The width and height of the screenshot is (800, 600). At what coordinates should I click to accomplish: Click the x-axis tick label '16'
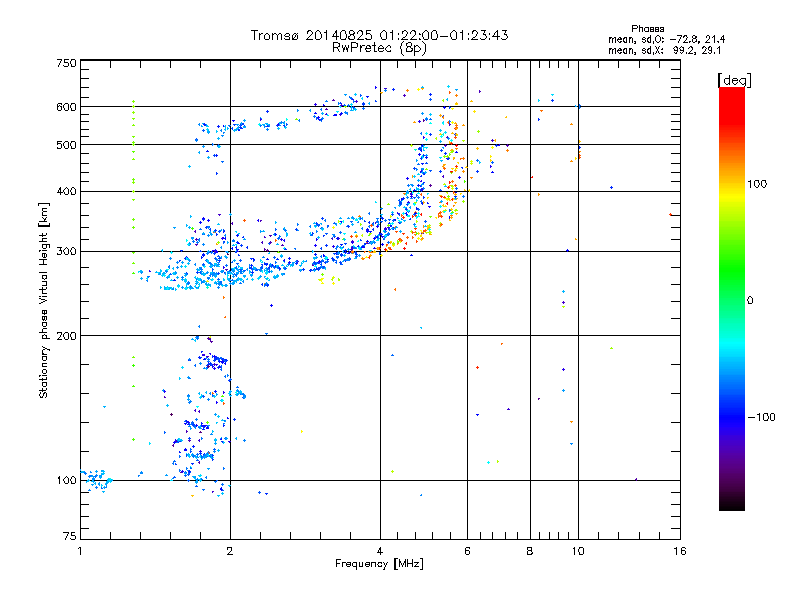tap(680, 551)
